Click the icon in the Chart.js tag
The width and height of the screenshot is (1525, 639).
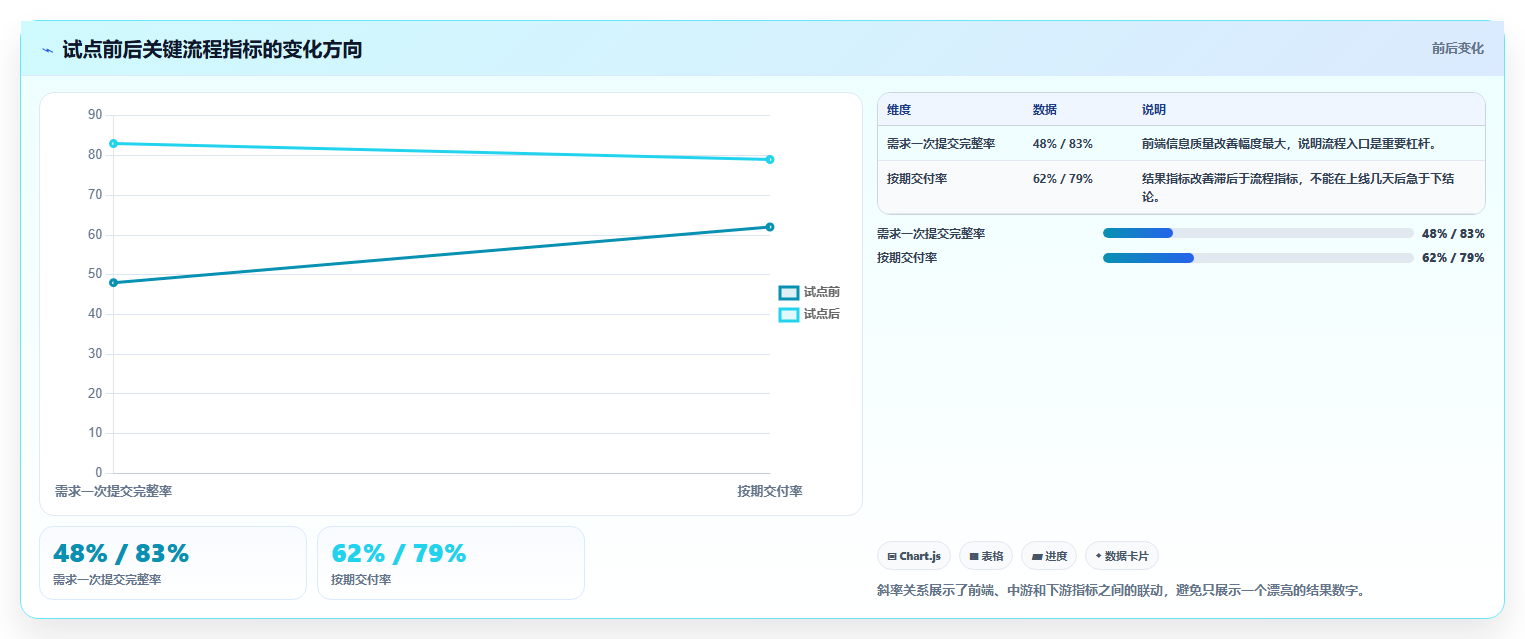892,556
